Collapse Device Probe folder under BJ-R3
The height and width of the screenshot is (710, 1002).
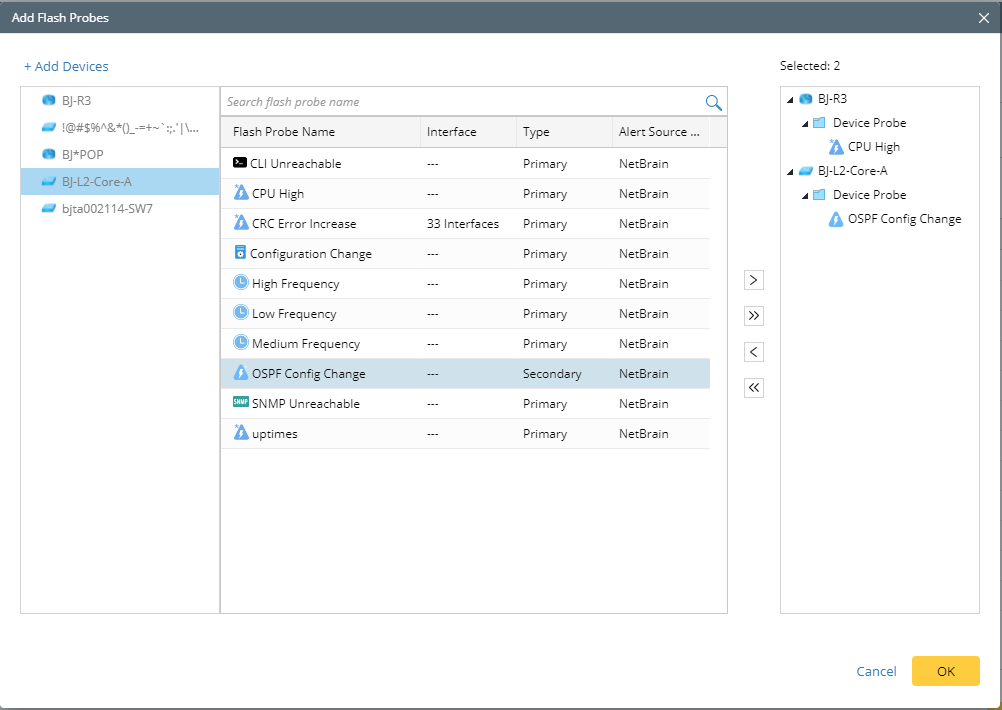pos(805,123)
